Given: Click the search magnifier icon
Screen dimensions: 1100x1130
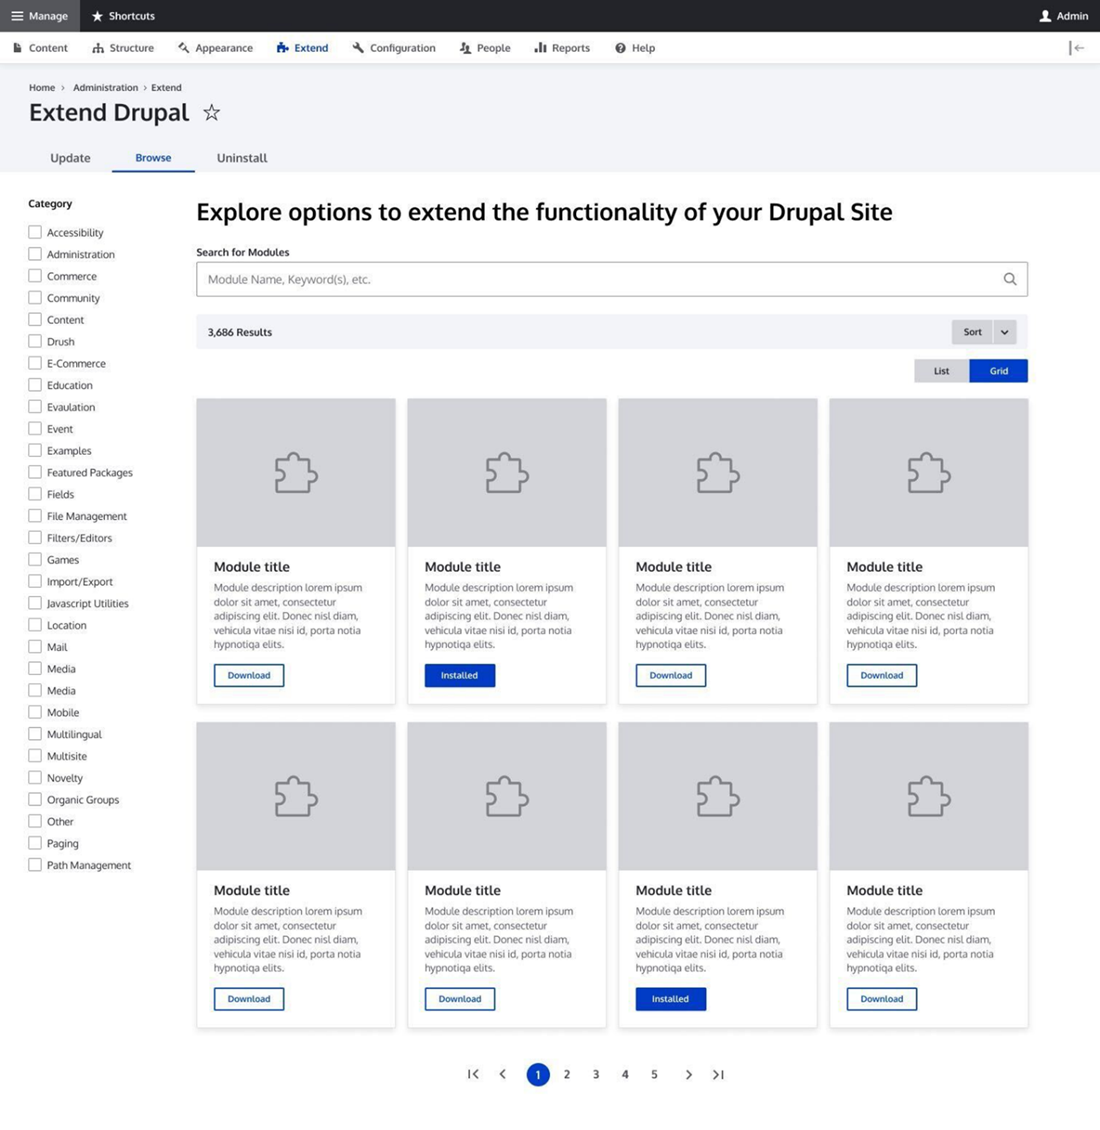Looking at the screenshot, I should (1010, 279).
